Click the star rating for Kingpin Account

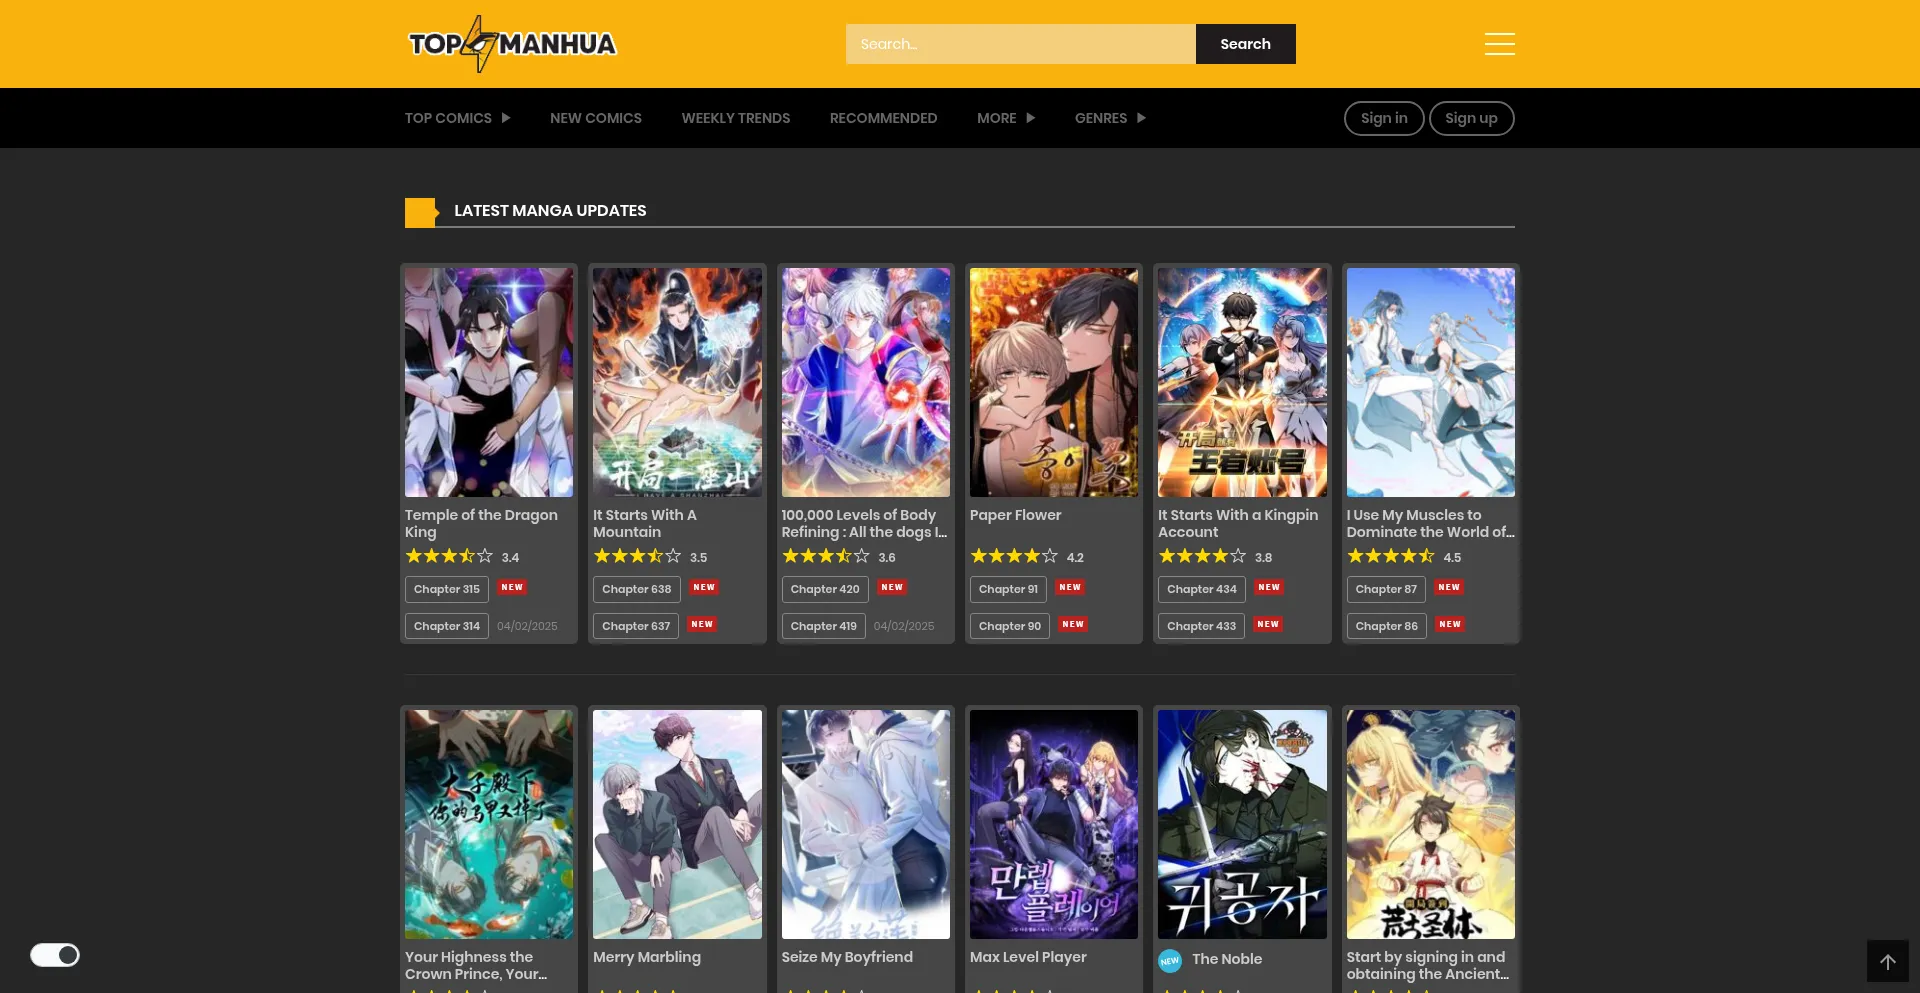coord(1202,556)
